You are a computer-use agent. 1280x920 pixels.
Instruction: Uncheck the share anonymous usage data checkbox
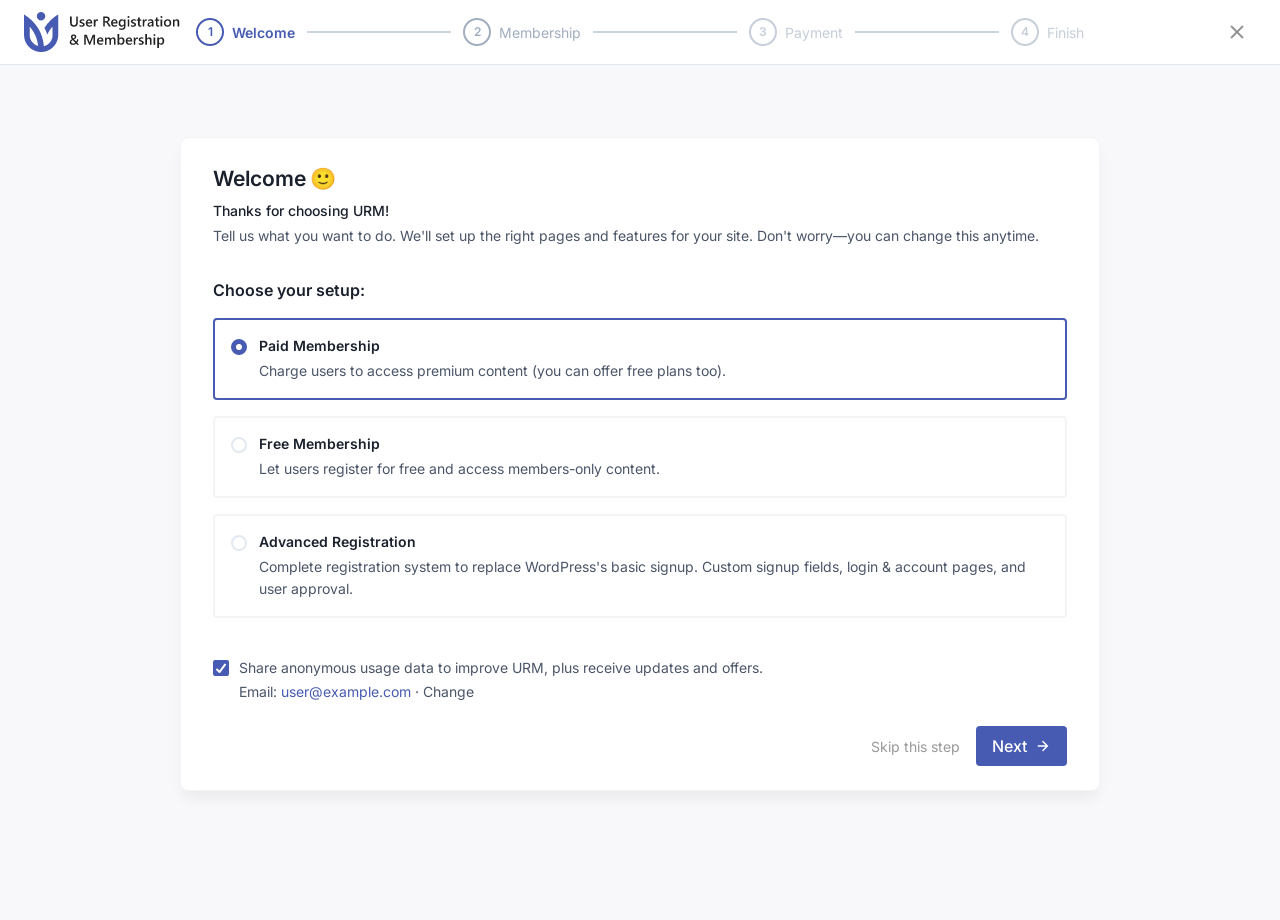click(x=221, y=668)
